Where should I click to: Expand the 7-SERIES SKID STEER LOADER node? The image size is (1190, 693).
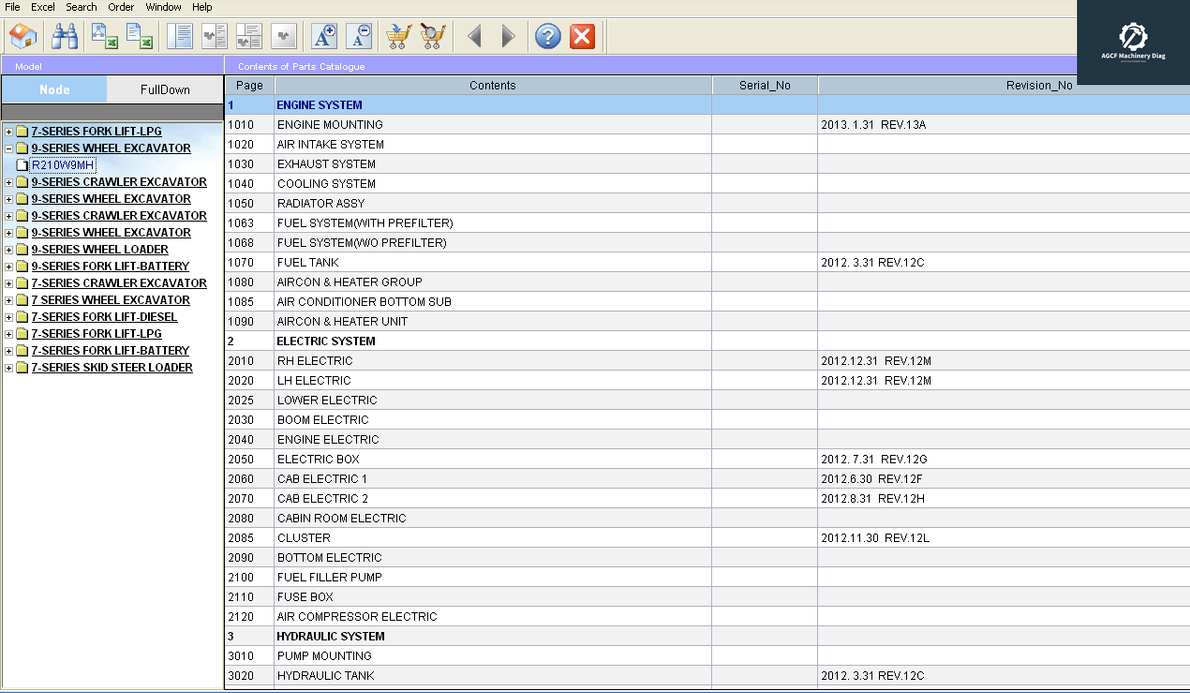pyautogui.click(x=8, y=367)
